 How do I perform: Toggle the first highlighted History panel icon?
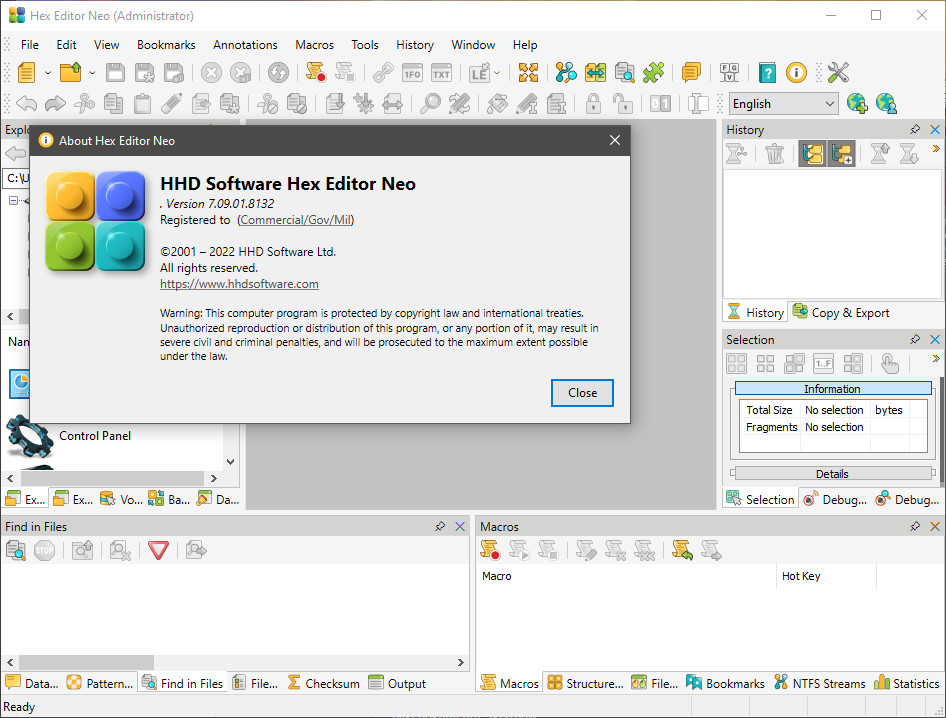coord(812,154)
